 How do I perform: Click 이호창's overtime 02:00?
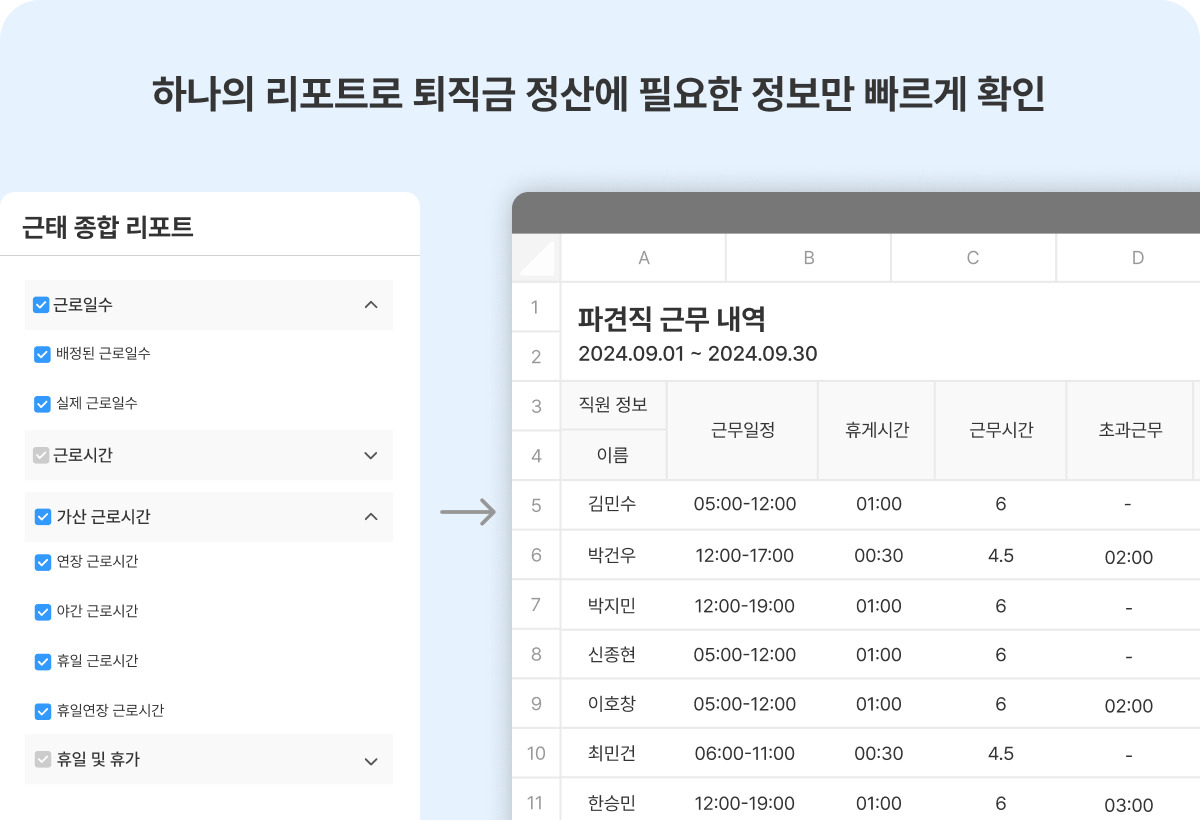1129,706
